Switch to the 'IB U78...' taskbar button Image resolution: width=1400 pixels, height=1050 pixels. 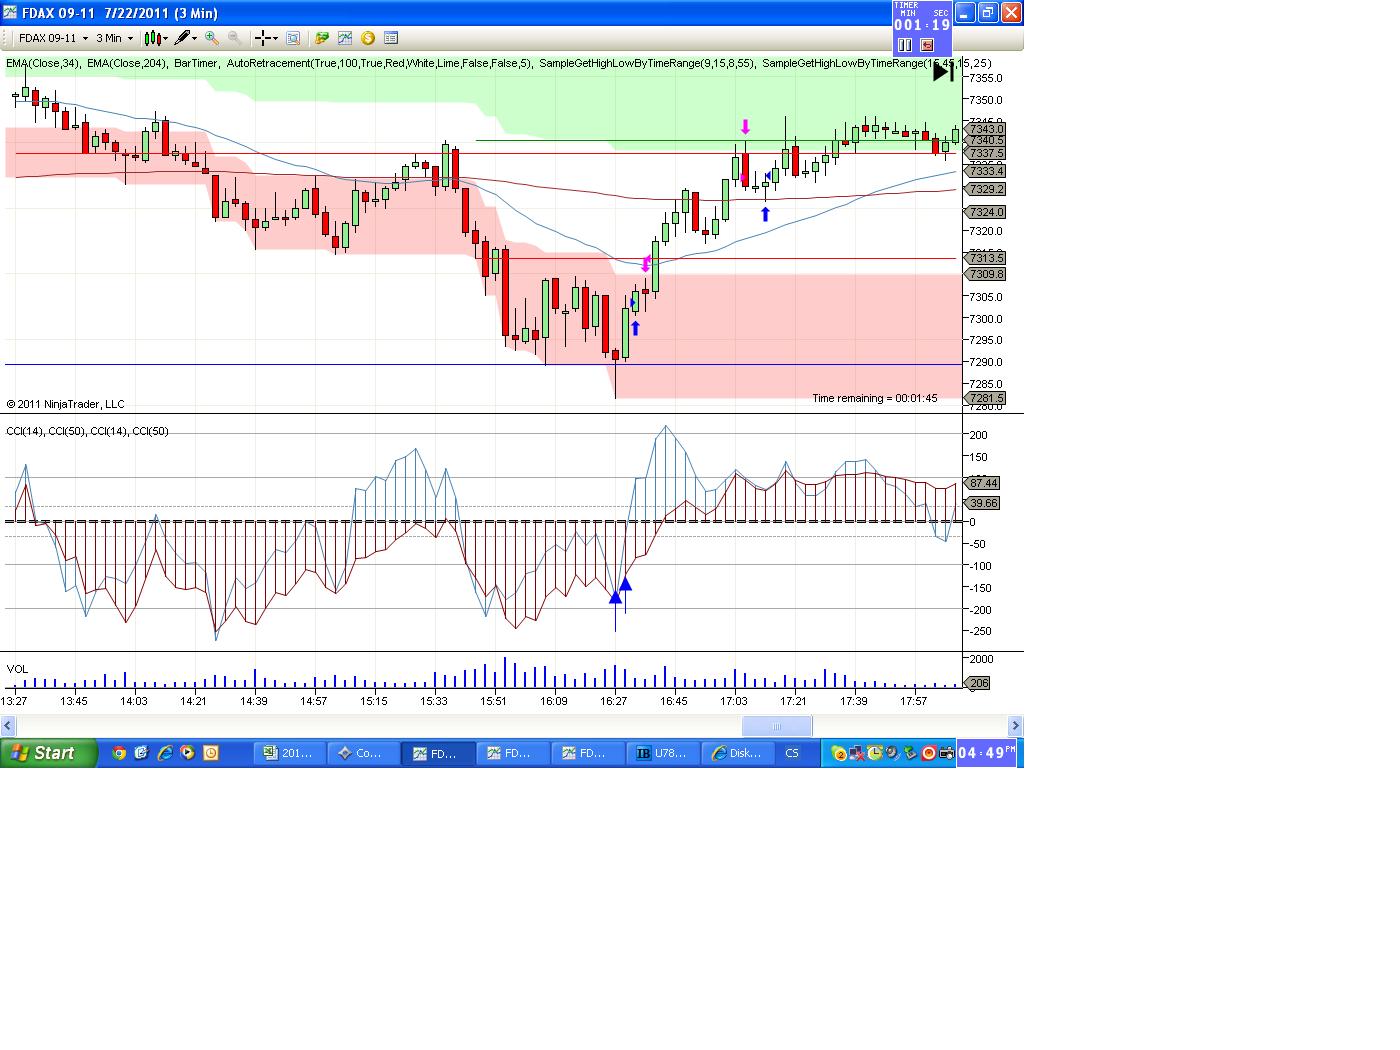tap(662, 753)
